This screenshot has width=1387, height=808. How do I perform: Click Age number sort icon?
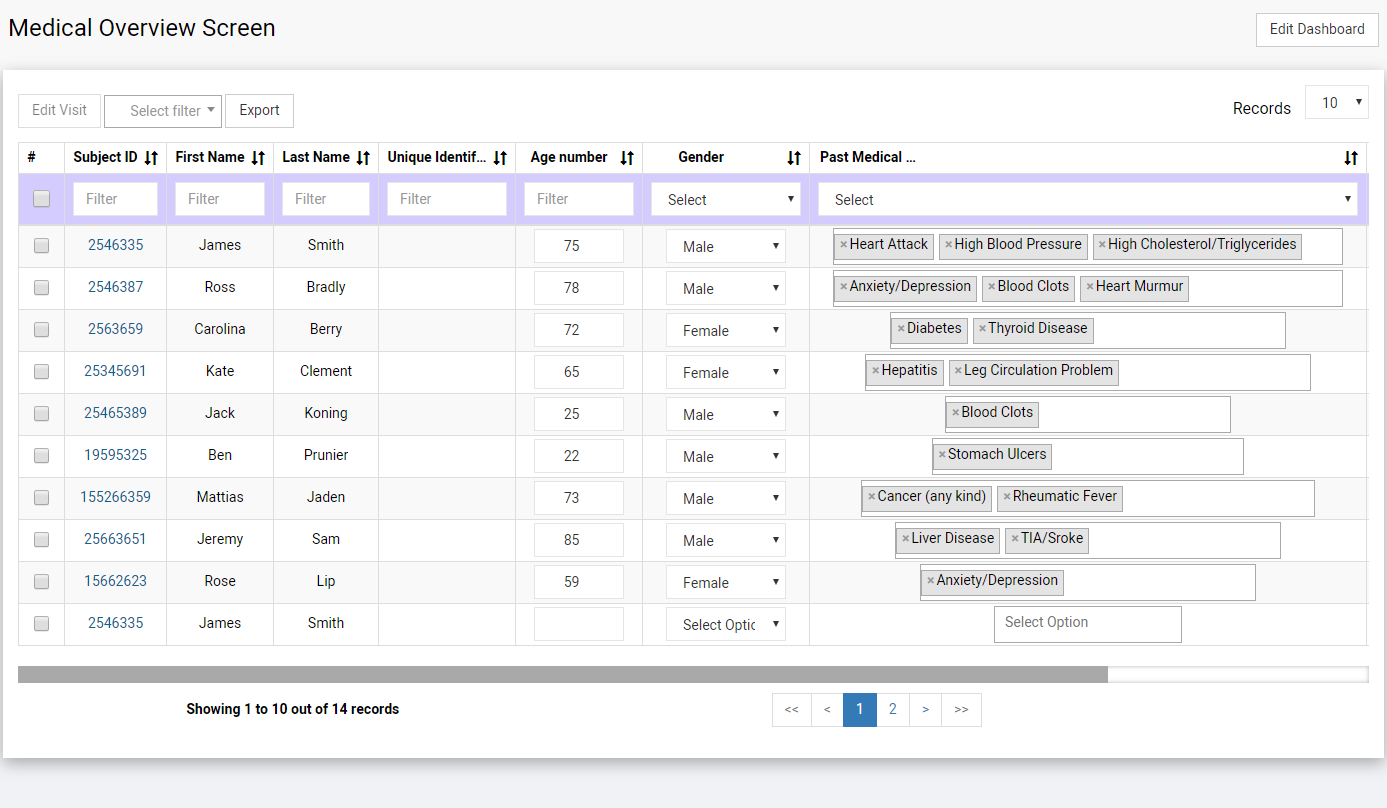click(x=627, y=158)
